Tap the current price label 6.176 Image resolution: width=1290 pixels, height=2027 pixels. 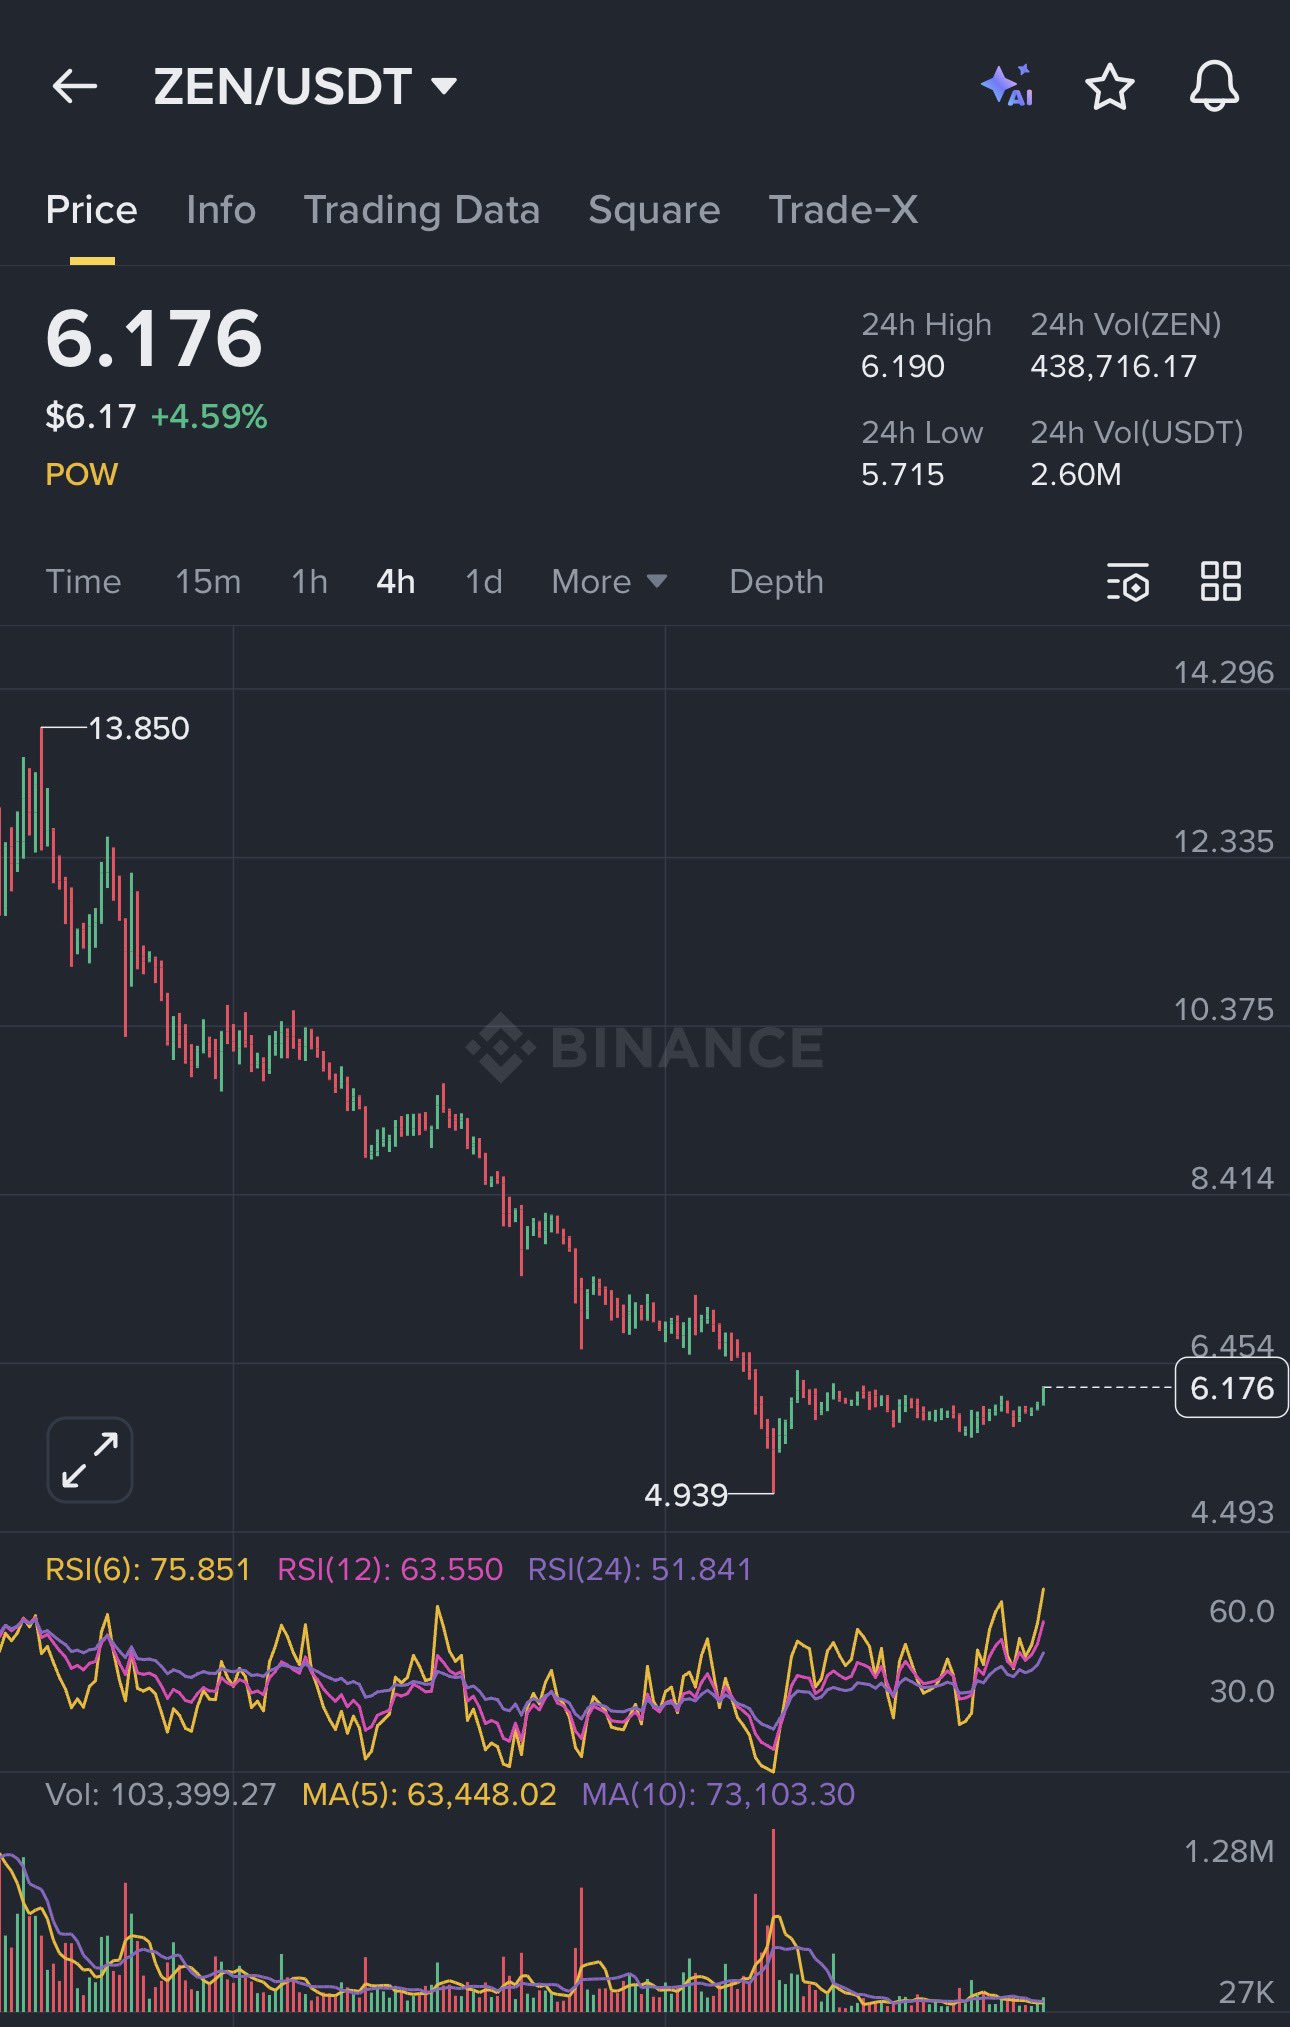pyautogui.click(x=1231, y=1388)
